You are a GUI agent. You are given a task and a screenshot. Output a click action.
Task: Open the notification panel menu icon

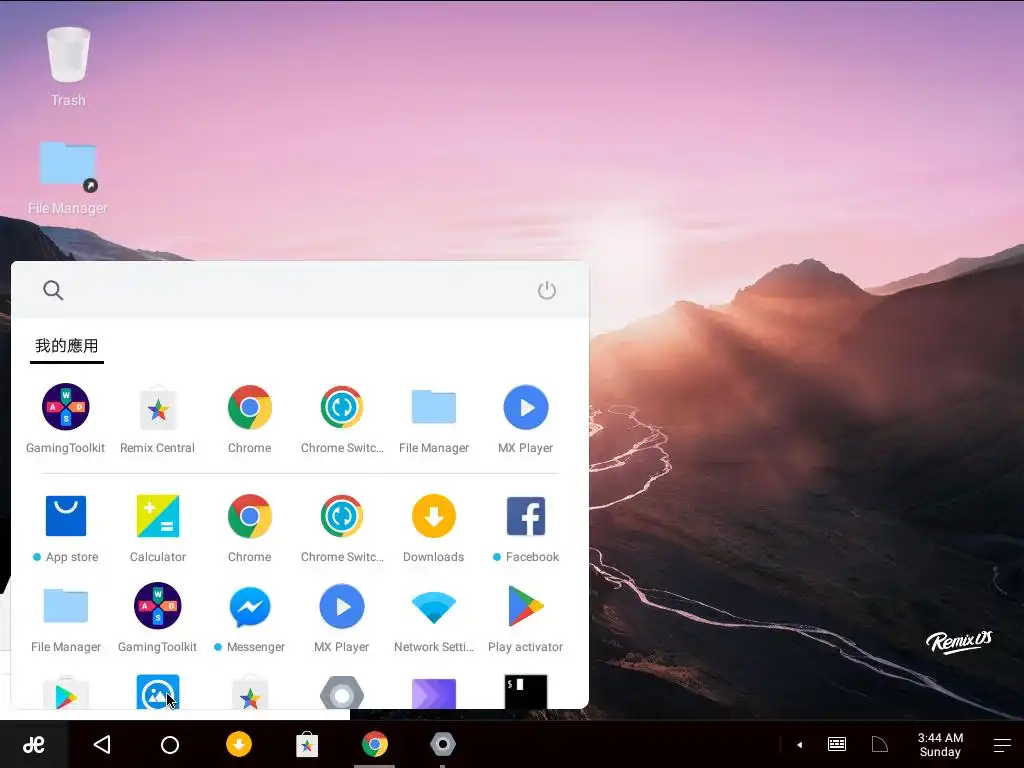tap(1002, 745)
